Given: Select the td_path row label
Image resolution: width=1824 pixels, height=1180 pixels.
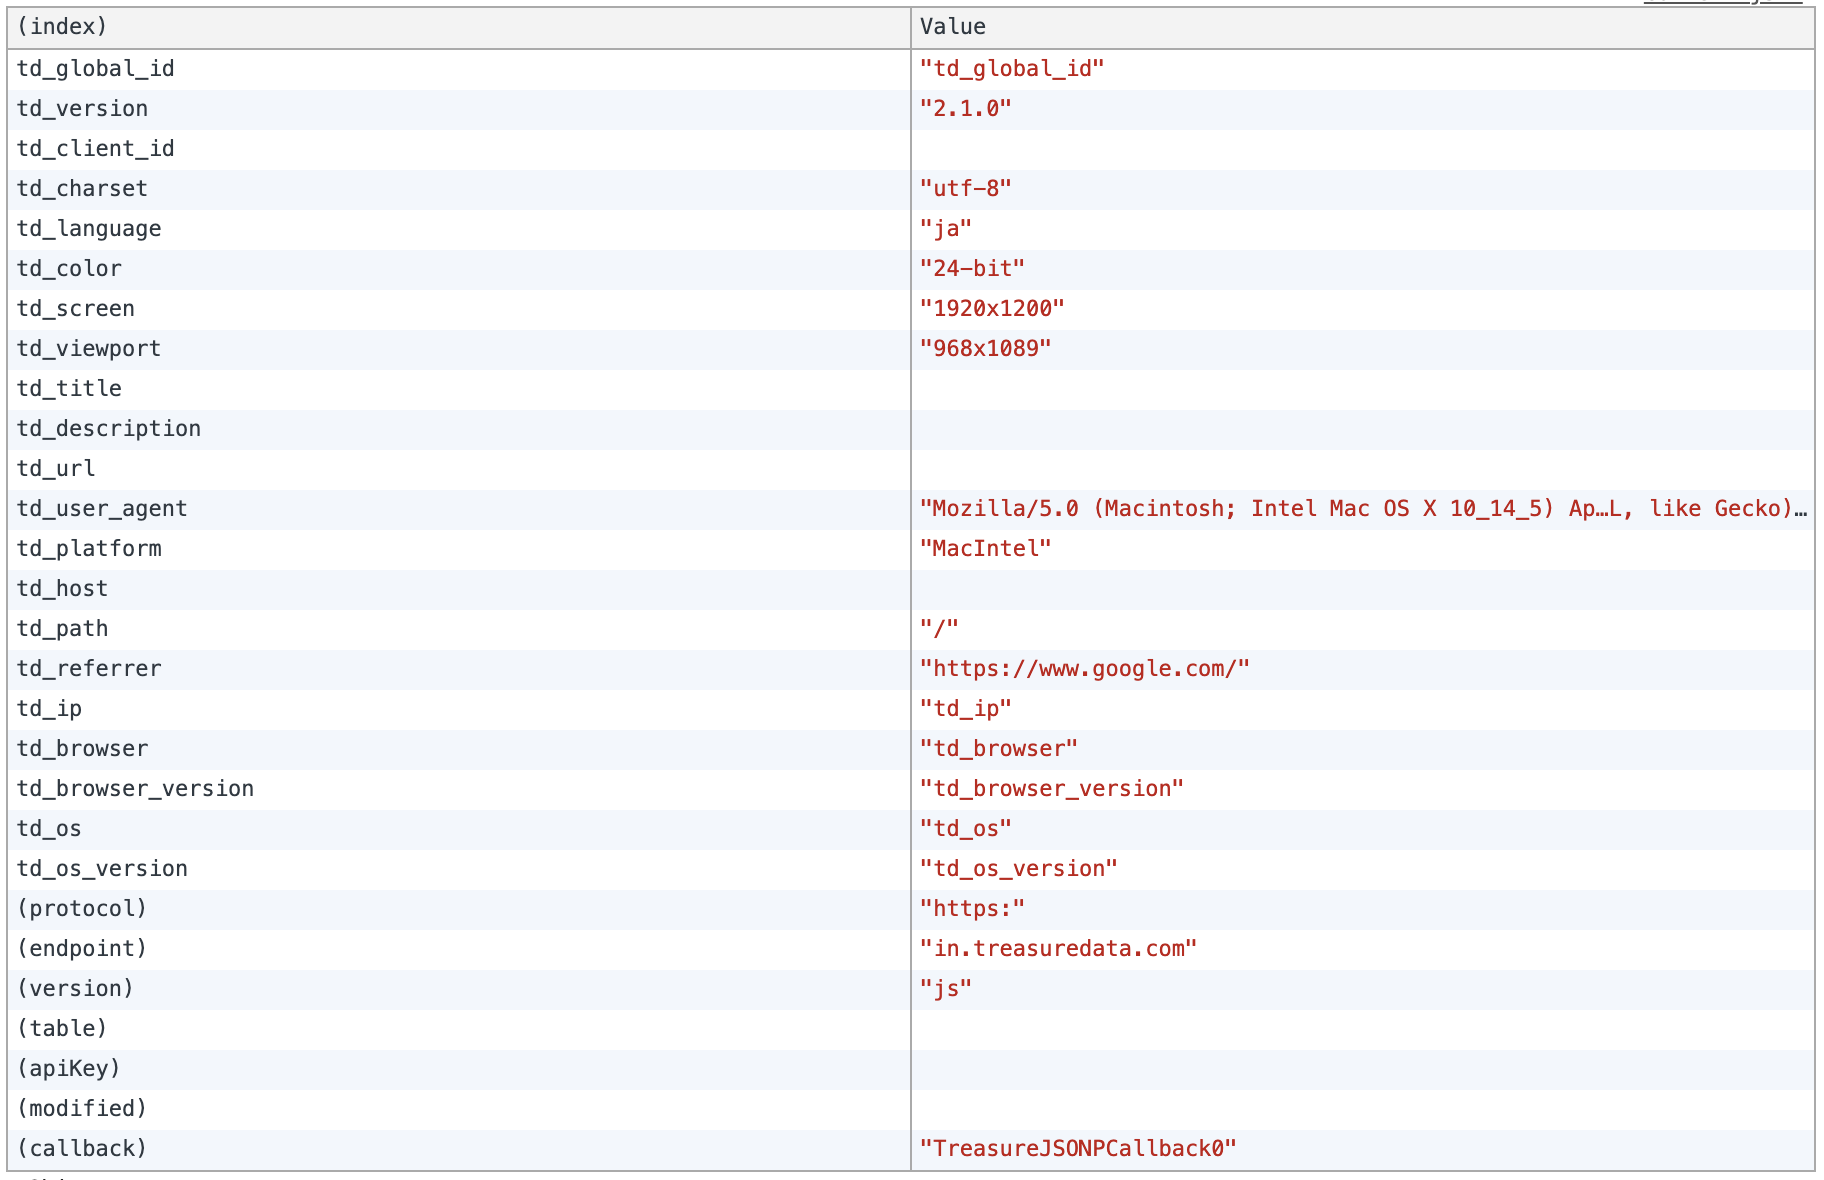Looking at the screenshot, I should click(62, 629).
